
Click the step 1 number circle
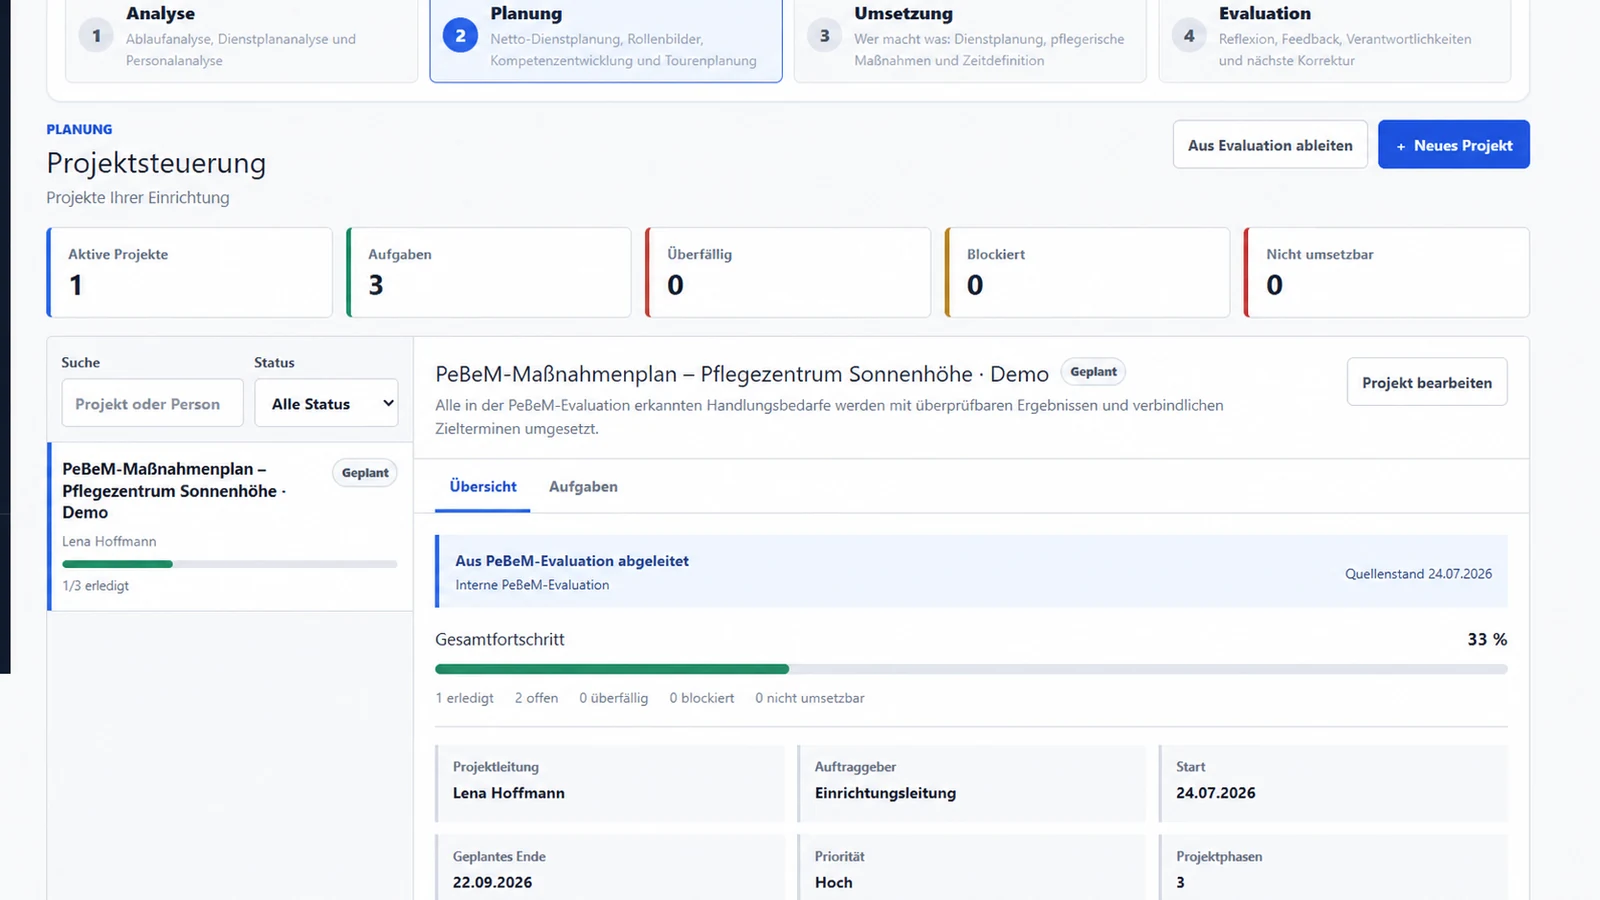pyautogui.click(x=96, y=36)
